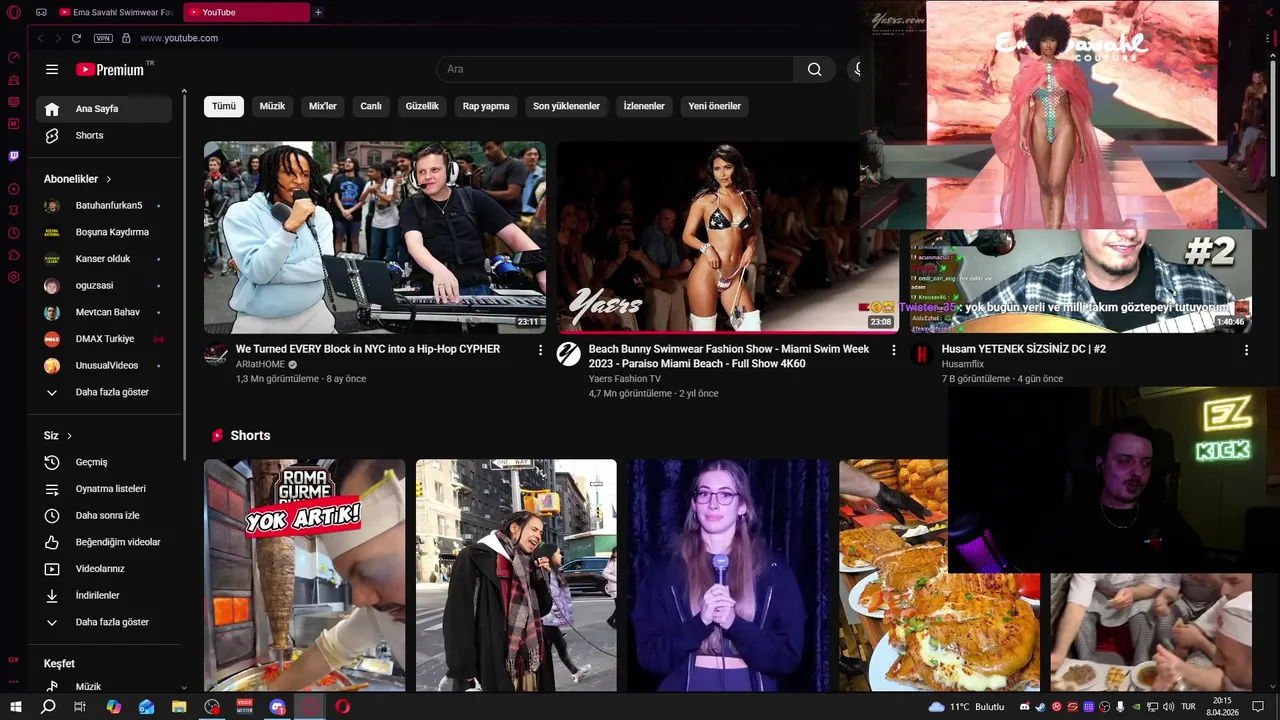
Task: Open Boşuna Kaydırma channel subscription
Action: point(104,232)
